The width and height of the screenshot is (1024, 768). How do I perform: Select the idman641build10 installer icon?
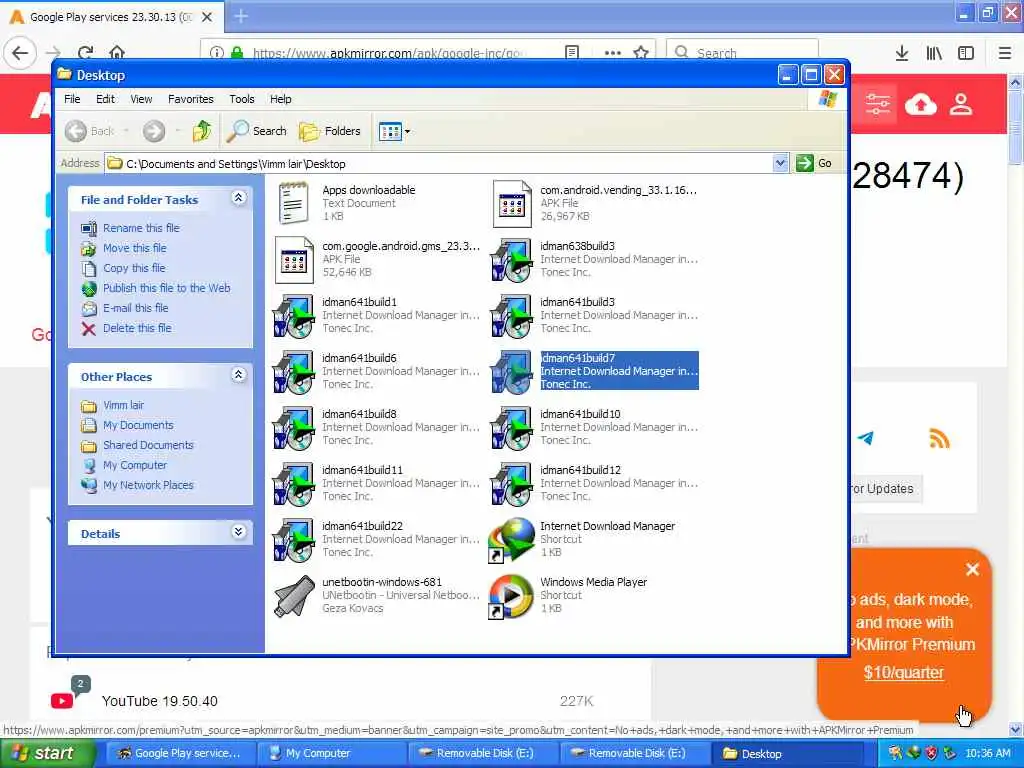point(511,428)
